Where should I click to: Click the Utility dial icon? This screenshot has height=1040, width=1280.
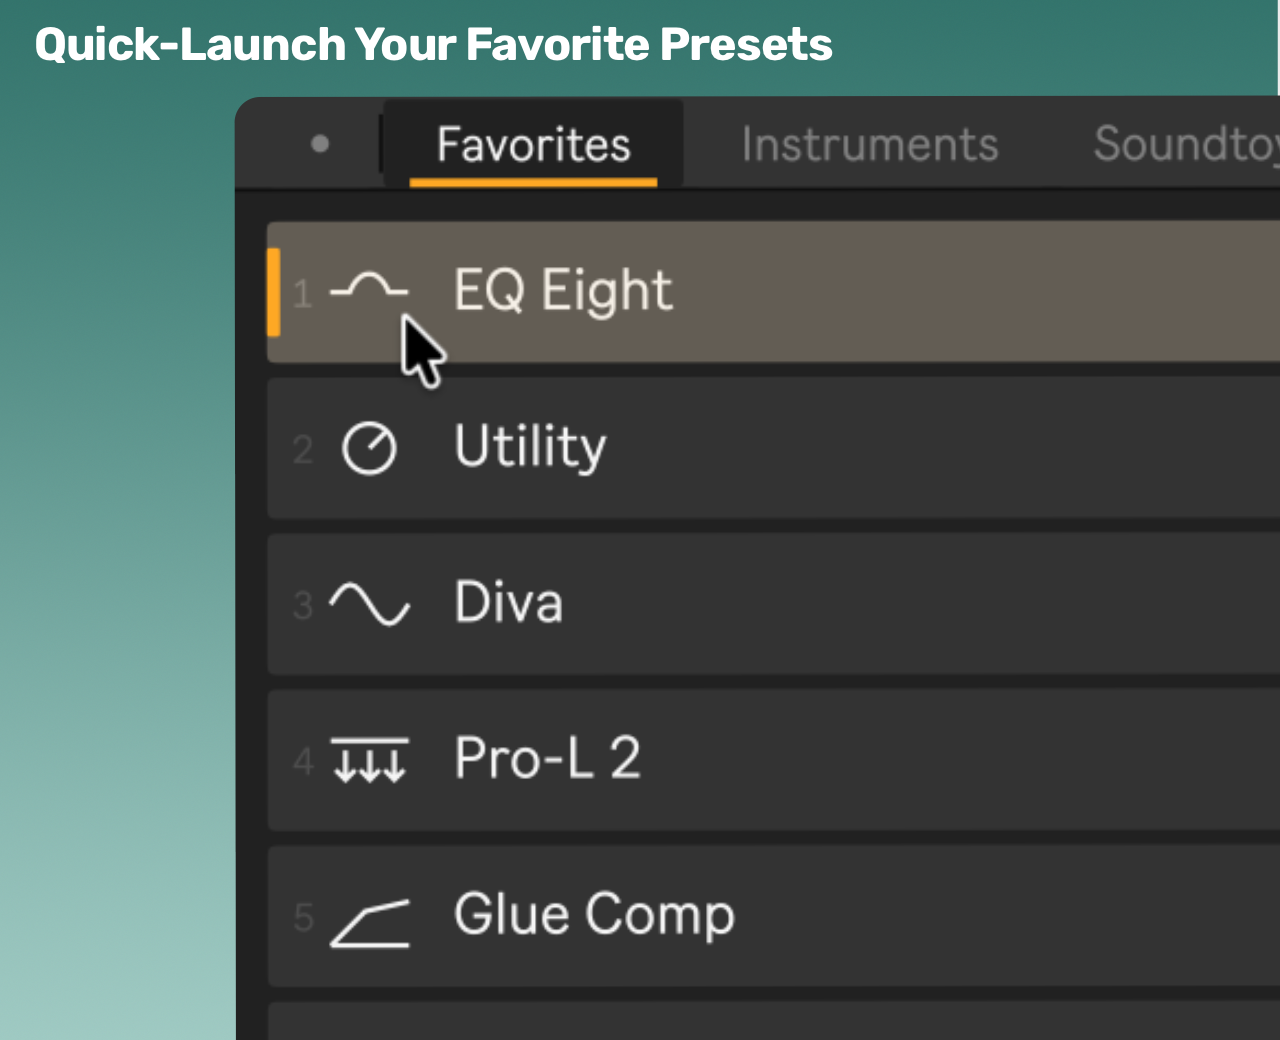(x=369, y=447)
